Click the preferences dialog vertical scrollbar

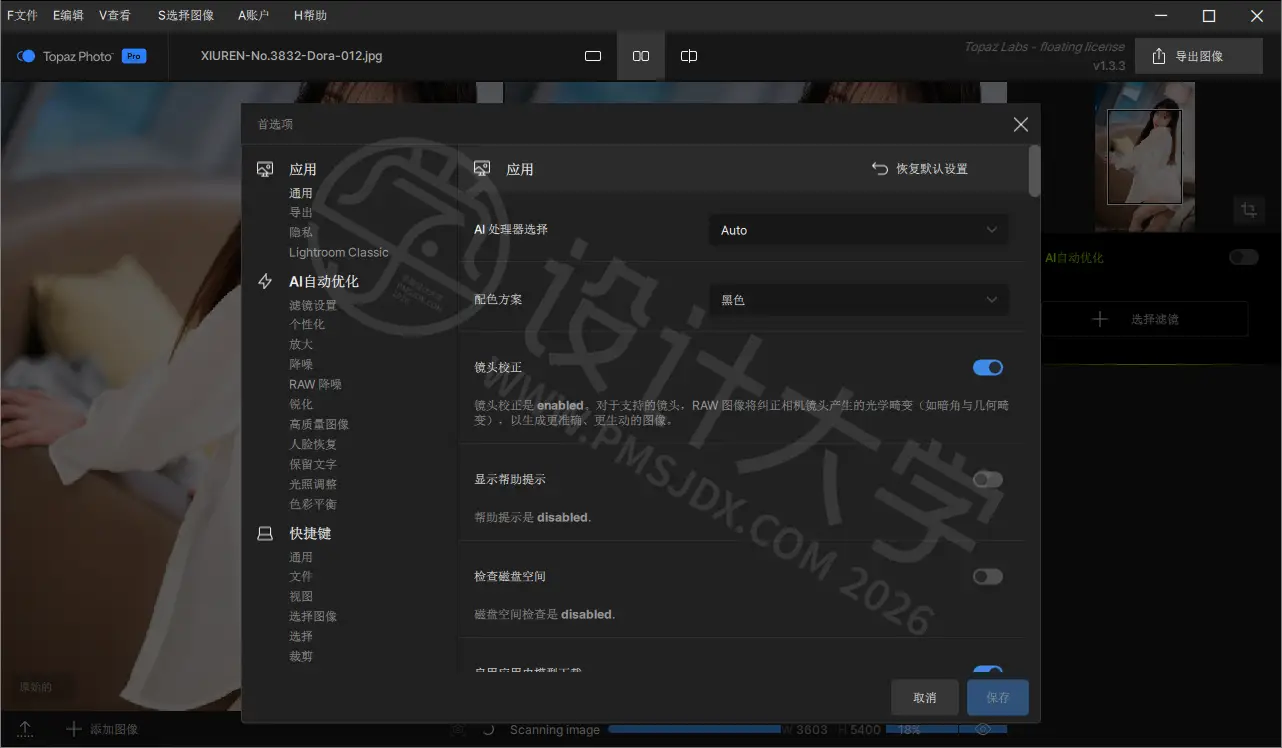[1034, 171]
